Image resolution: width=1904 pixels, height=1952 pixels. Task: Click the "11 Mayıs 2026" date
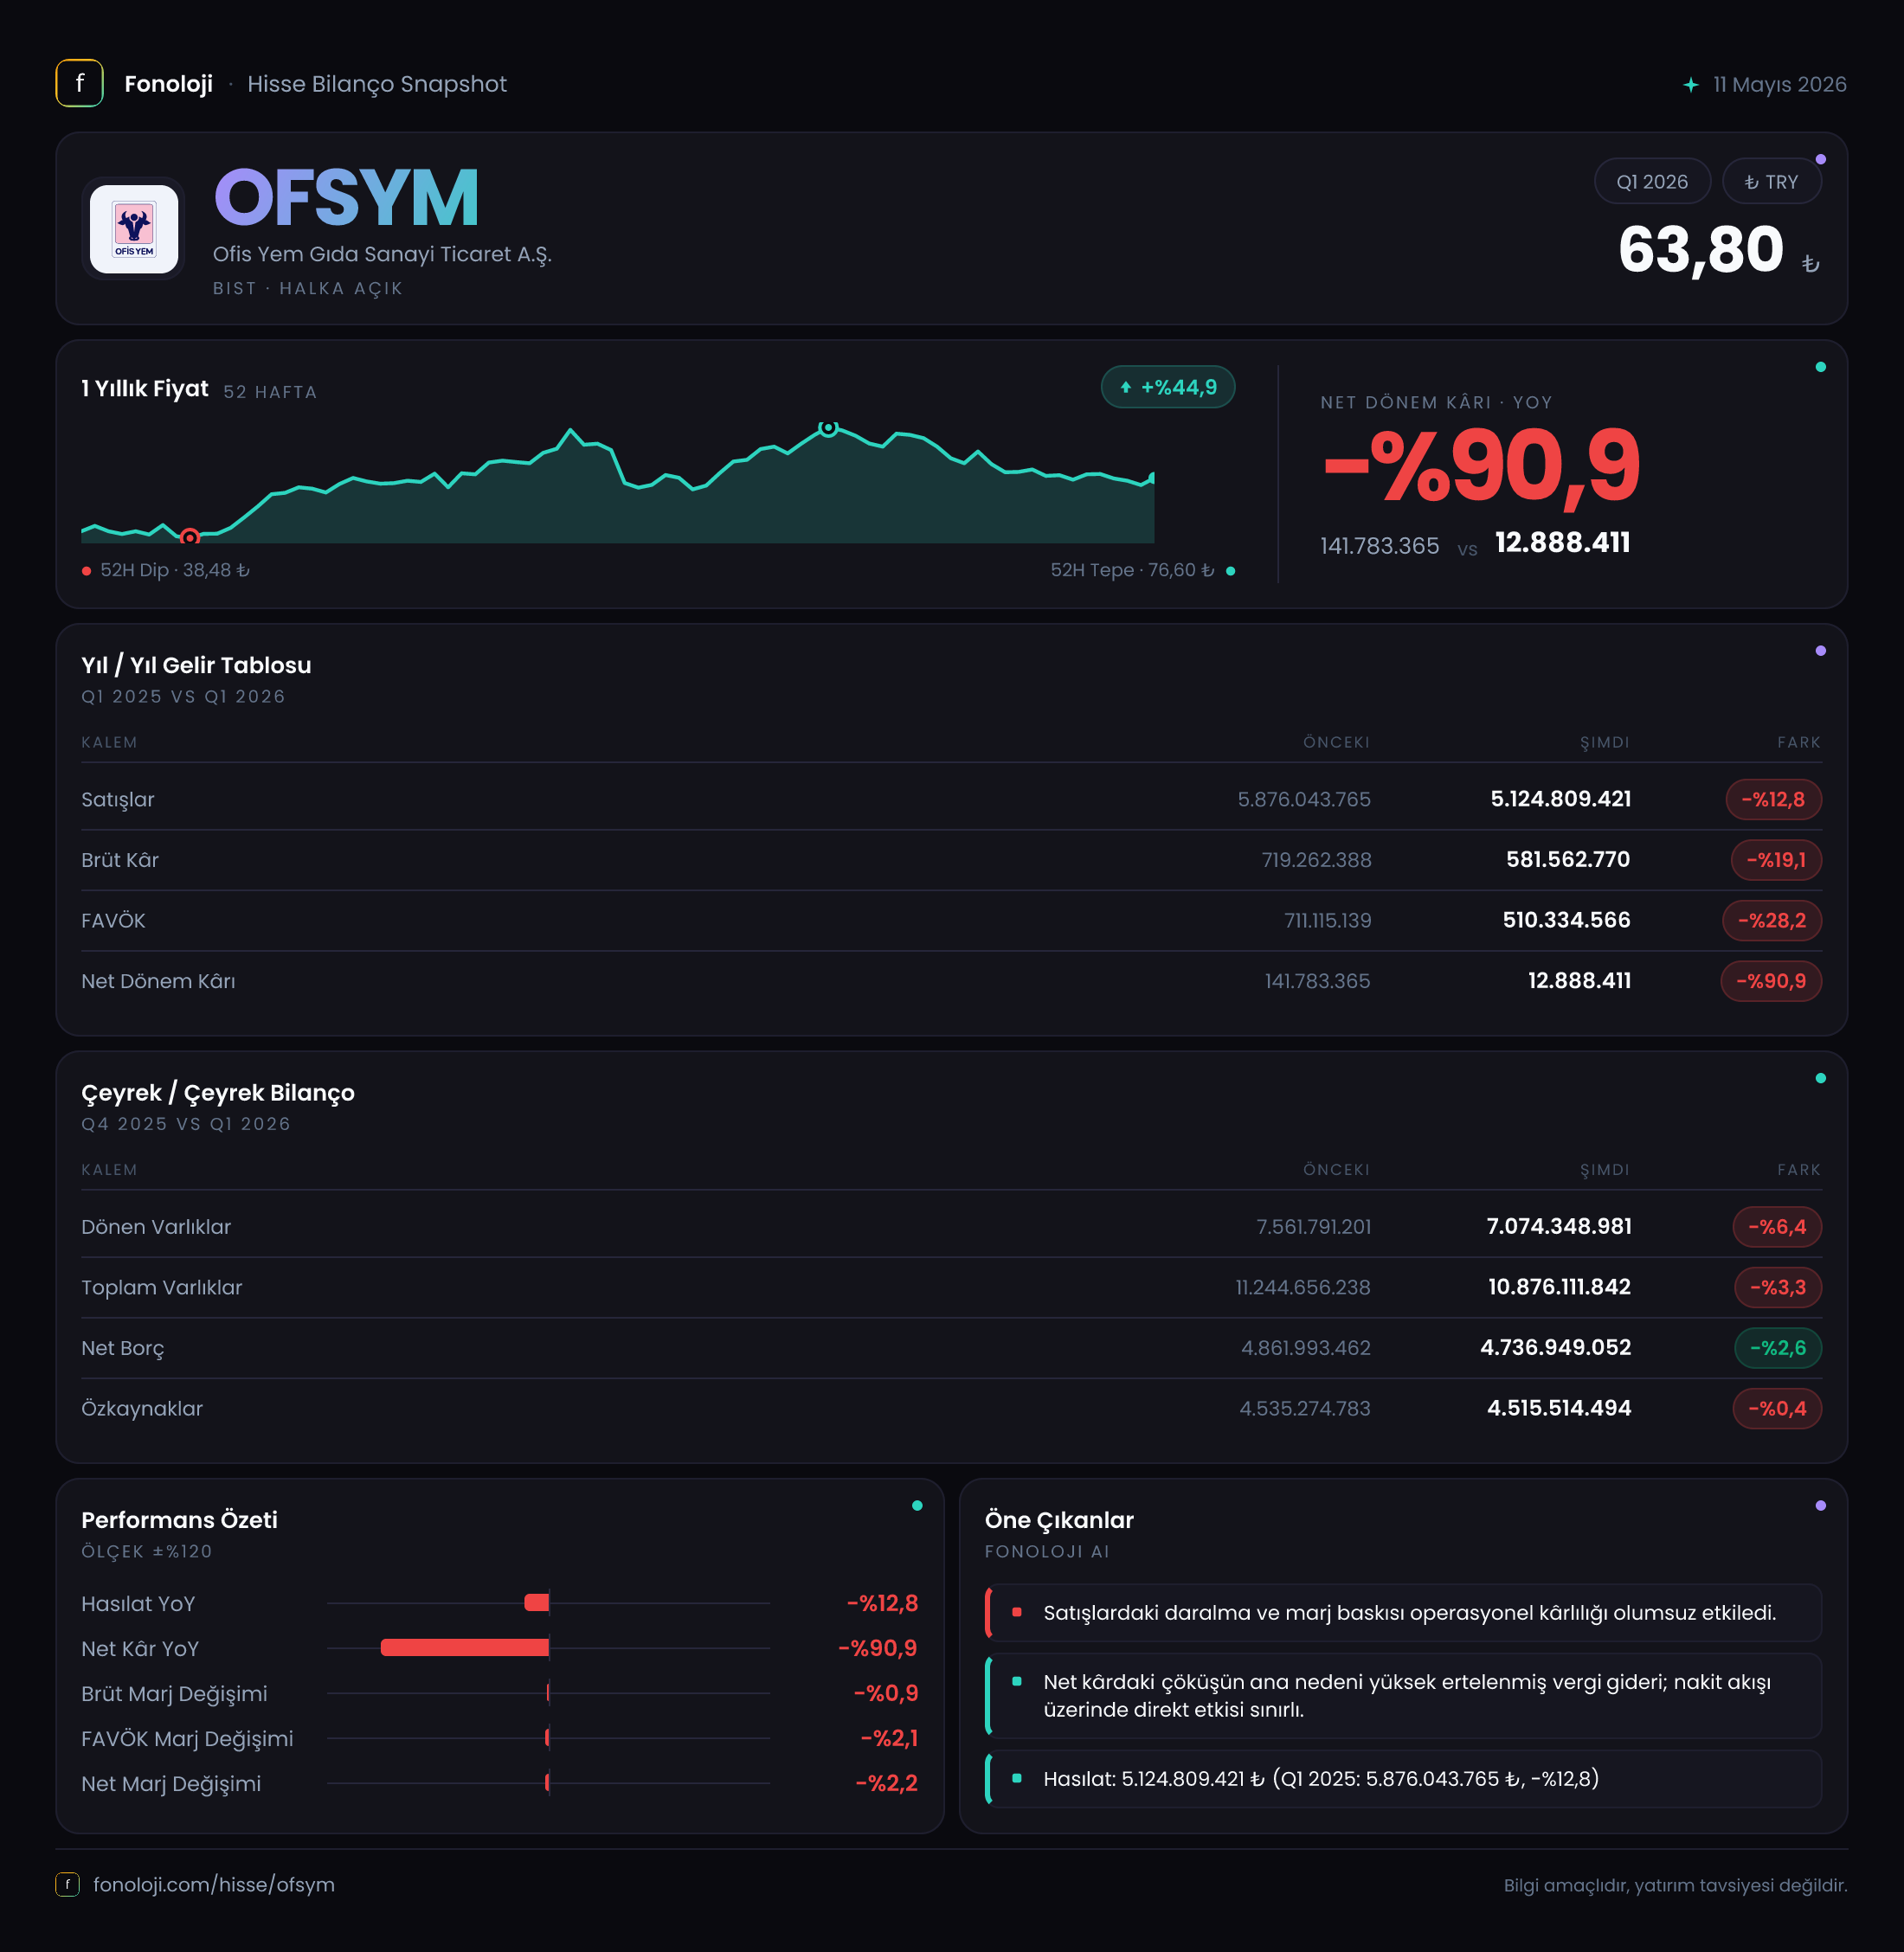pyautogui.click(x=1780, y=85)
